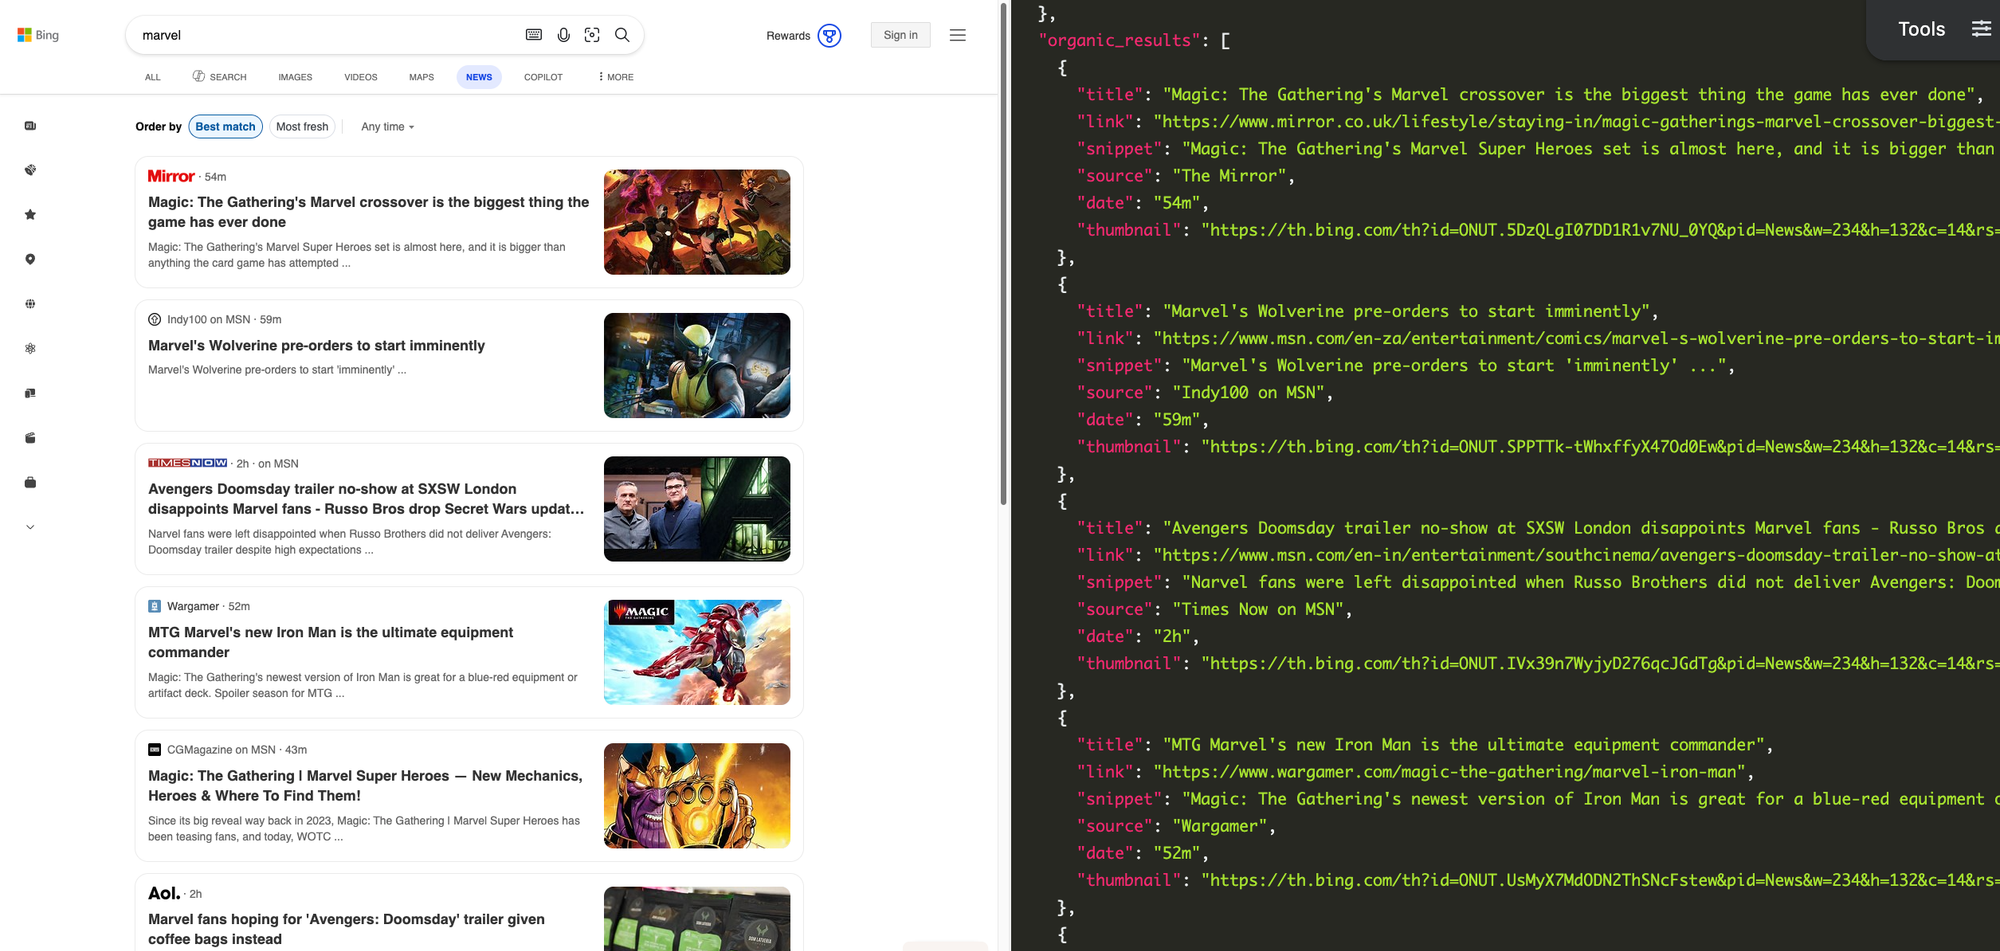This screenshot has height=951, width=2000.
Task: Open the hamburger menu next to Sign in
Action: [x=958, y=35]
